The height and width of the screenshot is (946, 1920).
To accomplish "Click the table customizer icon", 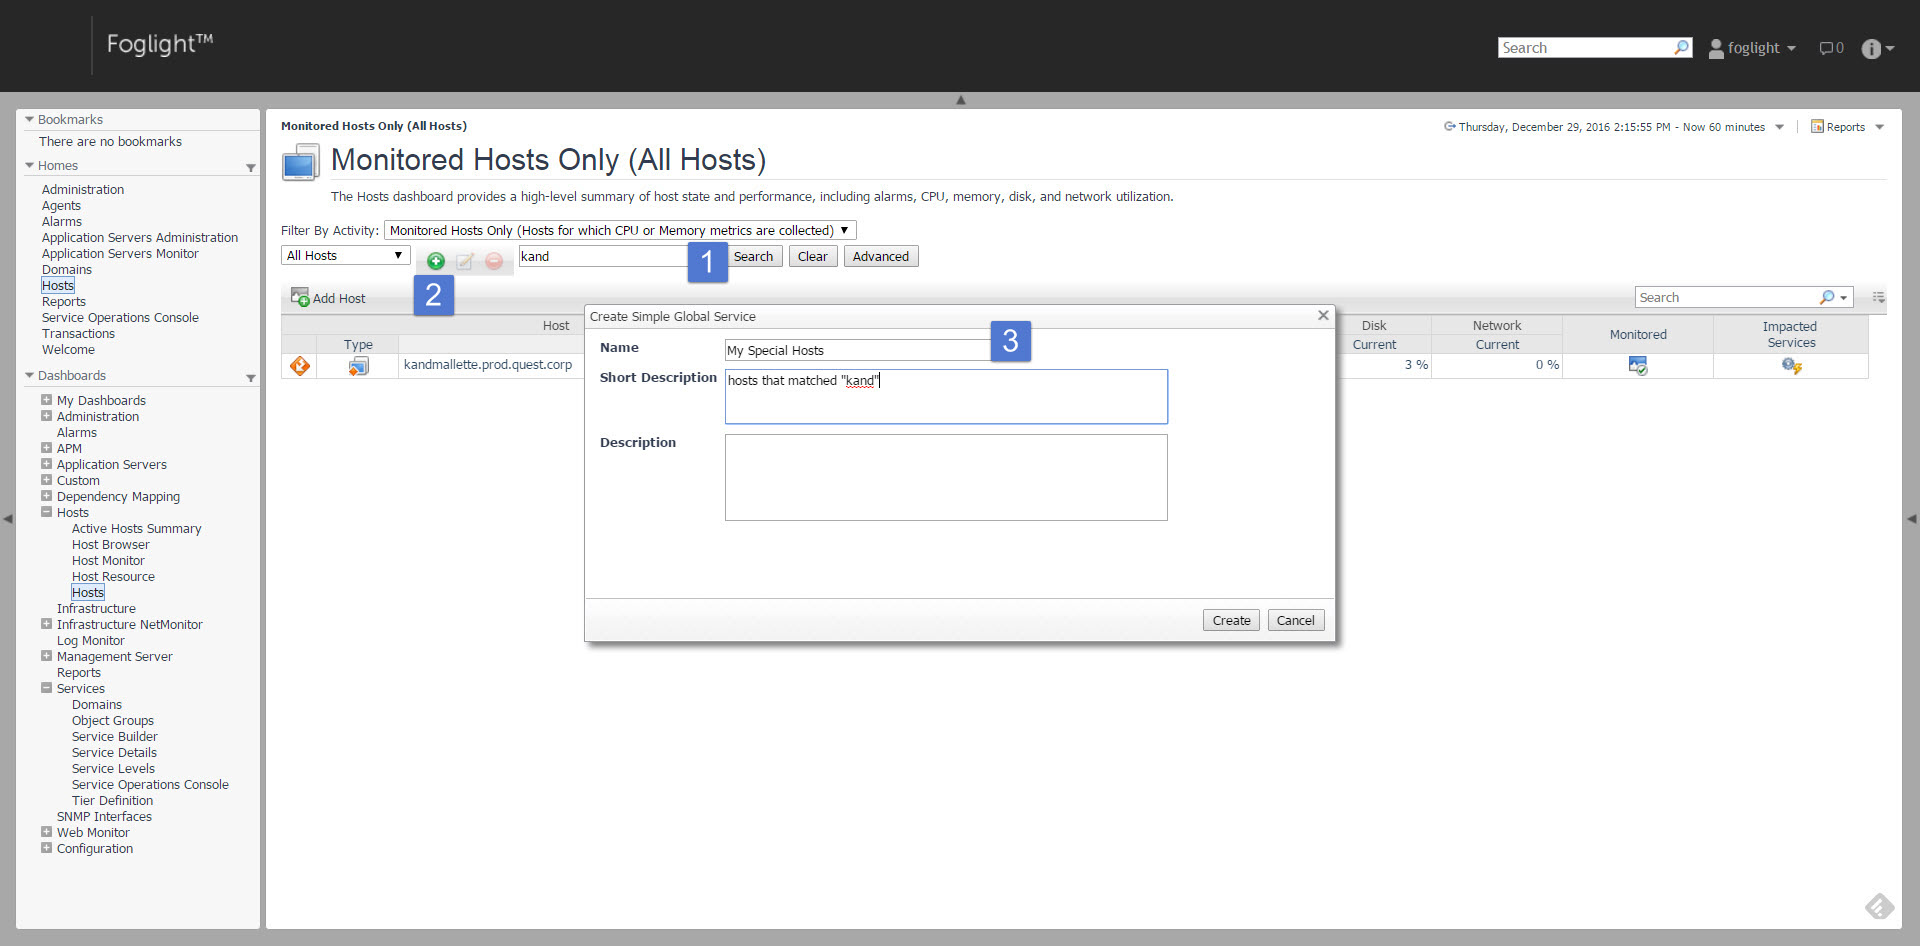I will point(1879,297).
